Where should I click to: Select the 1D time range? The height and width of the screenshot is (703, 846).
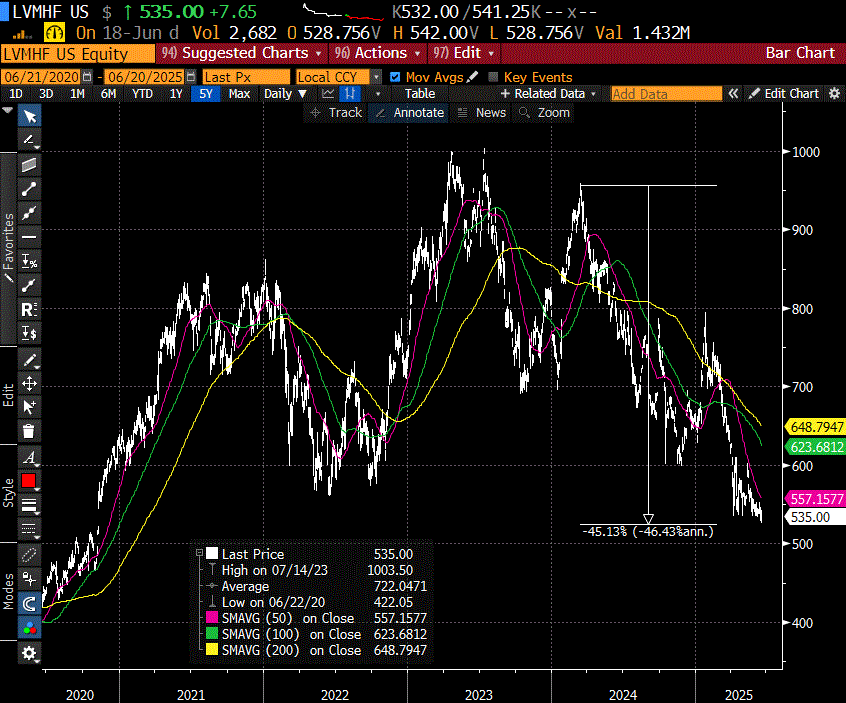16,93
